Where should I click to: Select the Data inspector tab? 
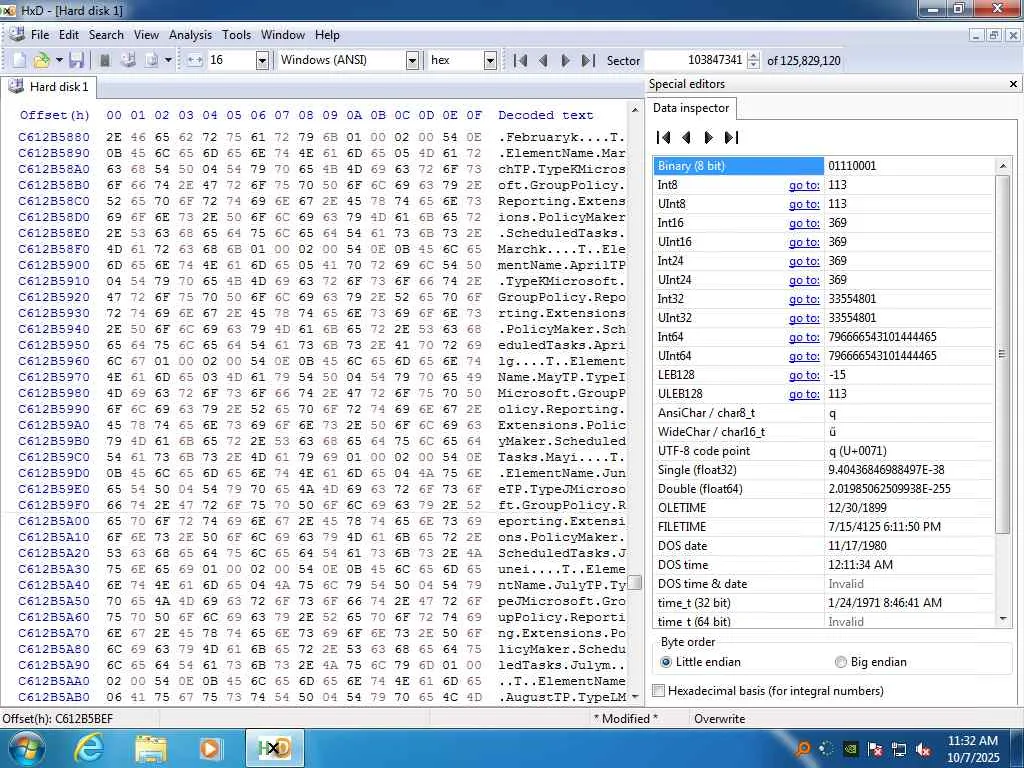click(691, 108)
